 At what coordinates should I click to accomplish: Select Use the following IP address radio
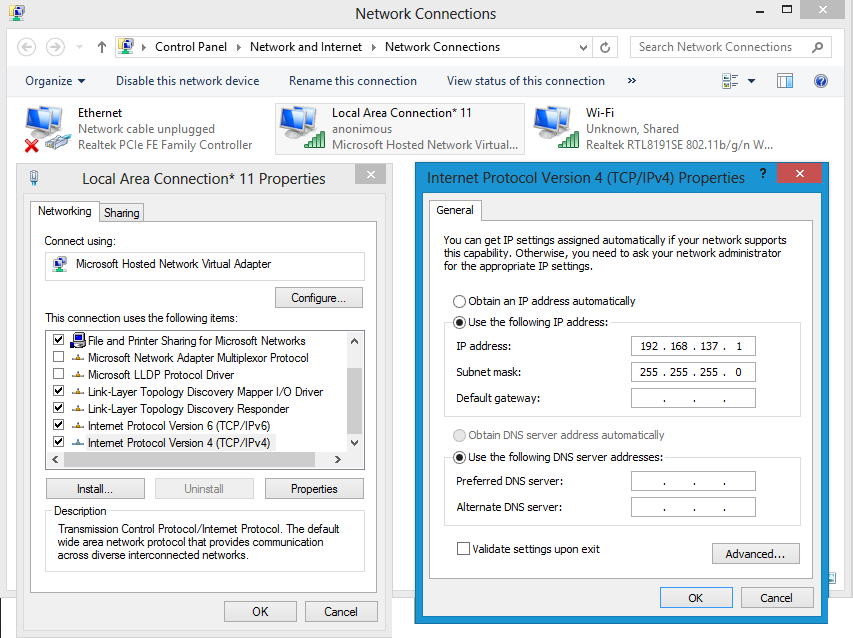[x=459, y=323]
